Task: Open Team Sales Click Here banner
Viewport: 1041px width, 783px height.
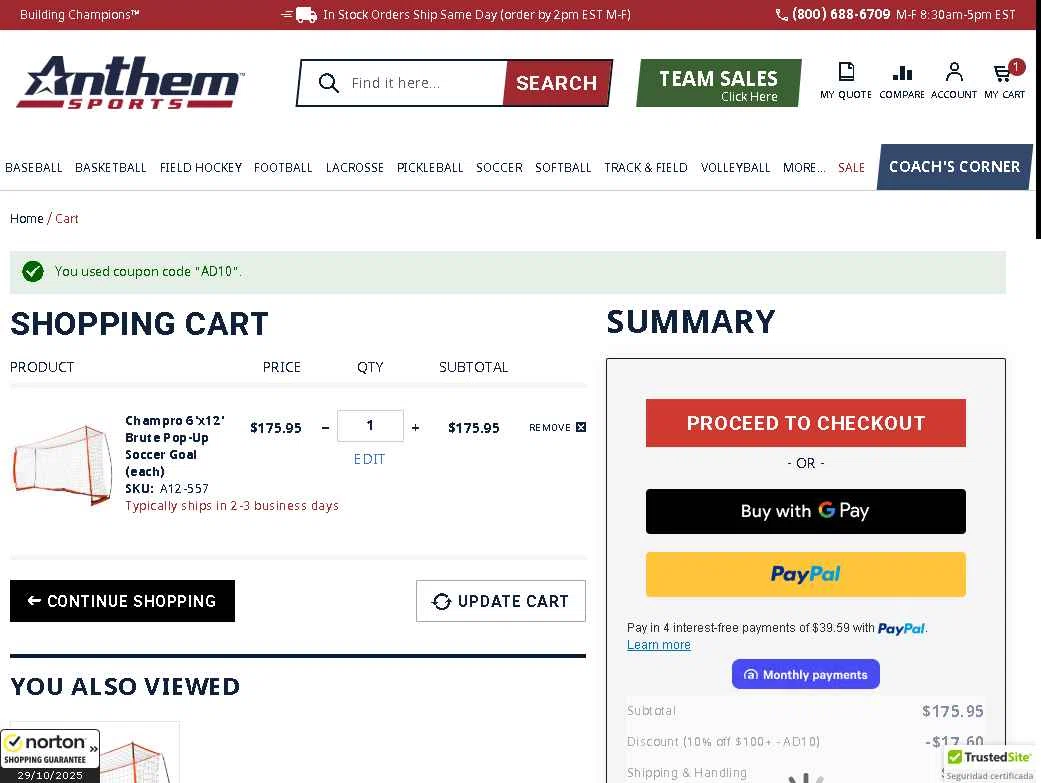Action: click(x=718, y=83)
